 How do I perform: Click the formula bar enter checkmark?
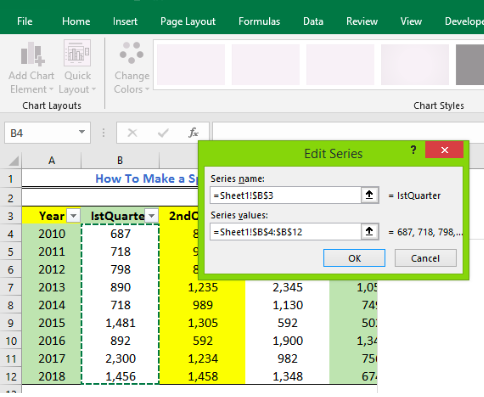pyautogui.click(x=163, y=133)
